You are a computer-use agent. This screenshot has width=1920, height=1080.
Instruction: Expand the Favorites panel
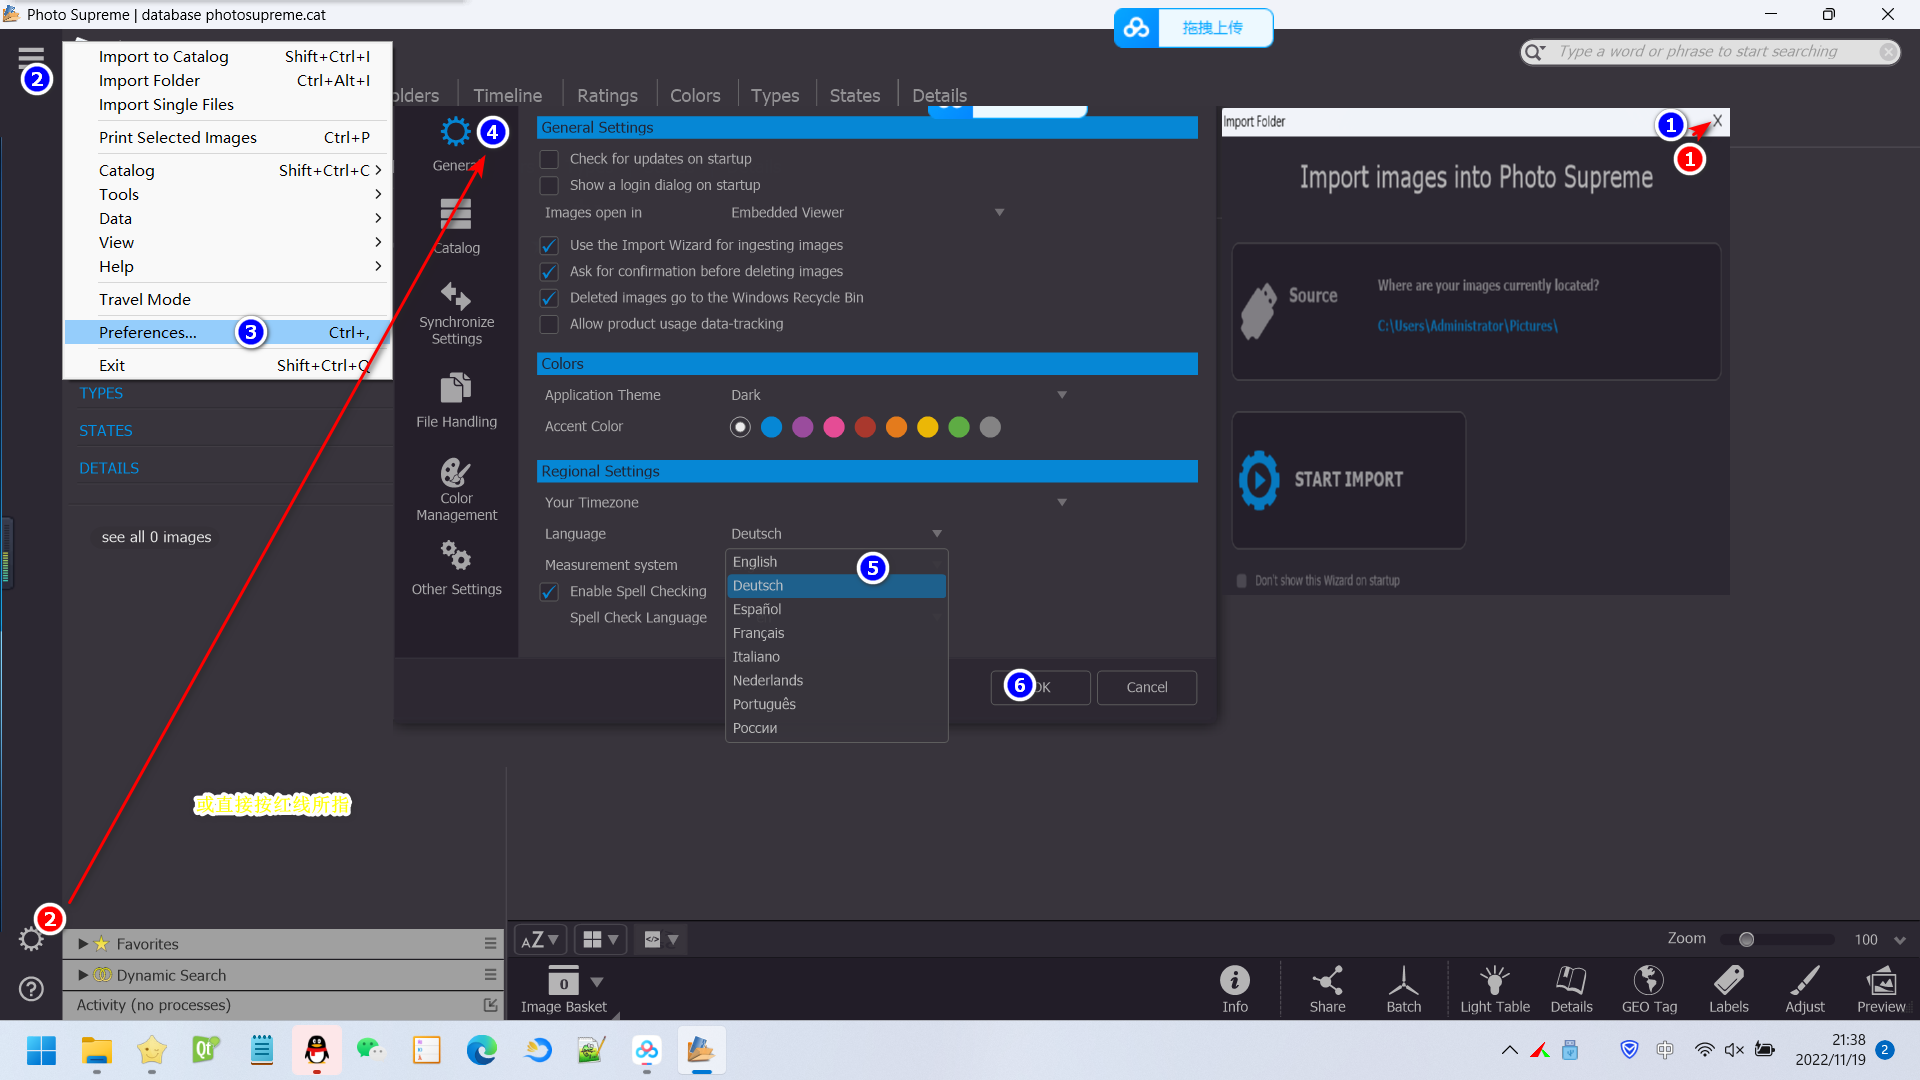click(x=83, y=944)
